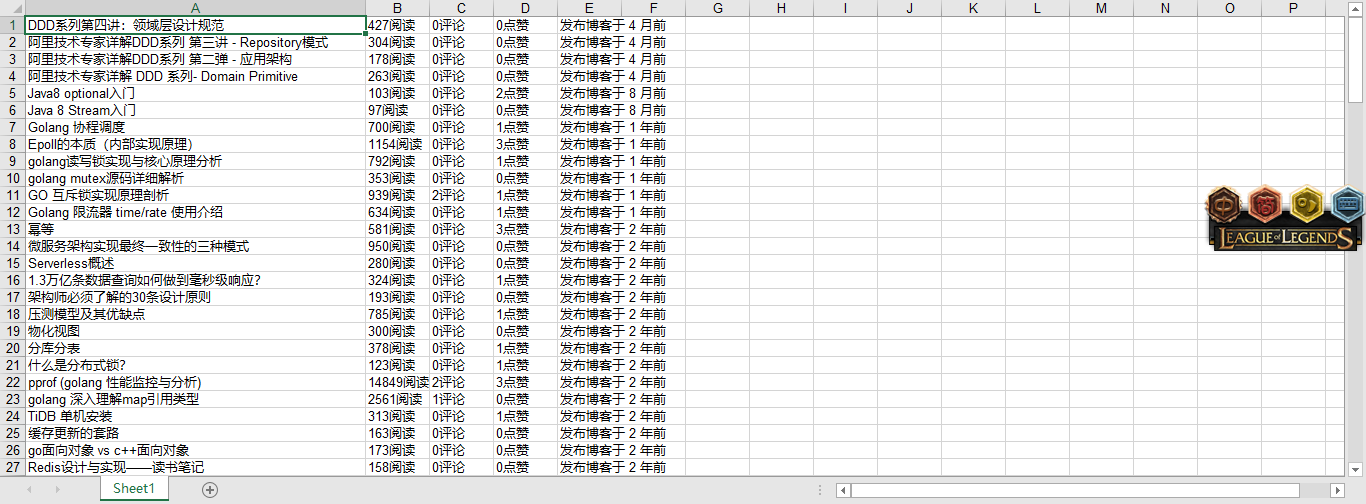Click the previous sheet navigation arrow
This screenshot has width=1366, height=504.
29,489
